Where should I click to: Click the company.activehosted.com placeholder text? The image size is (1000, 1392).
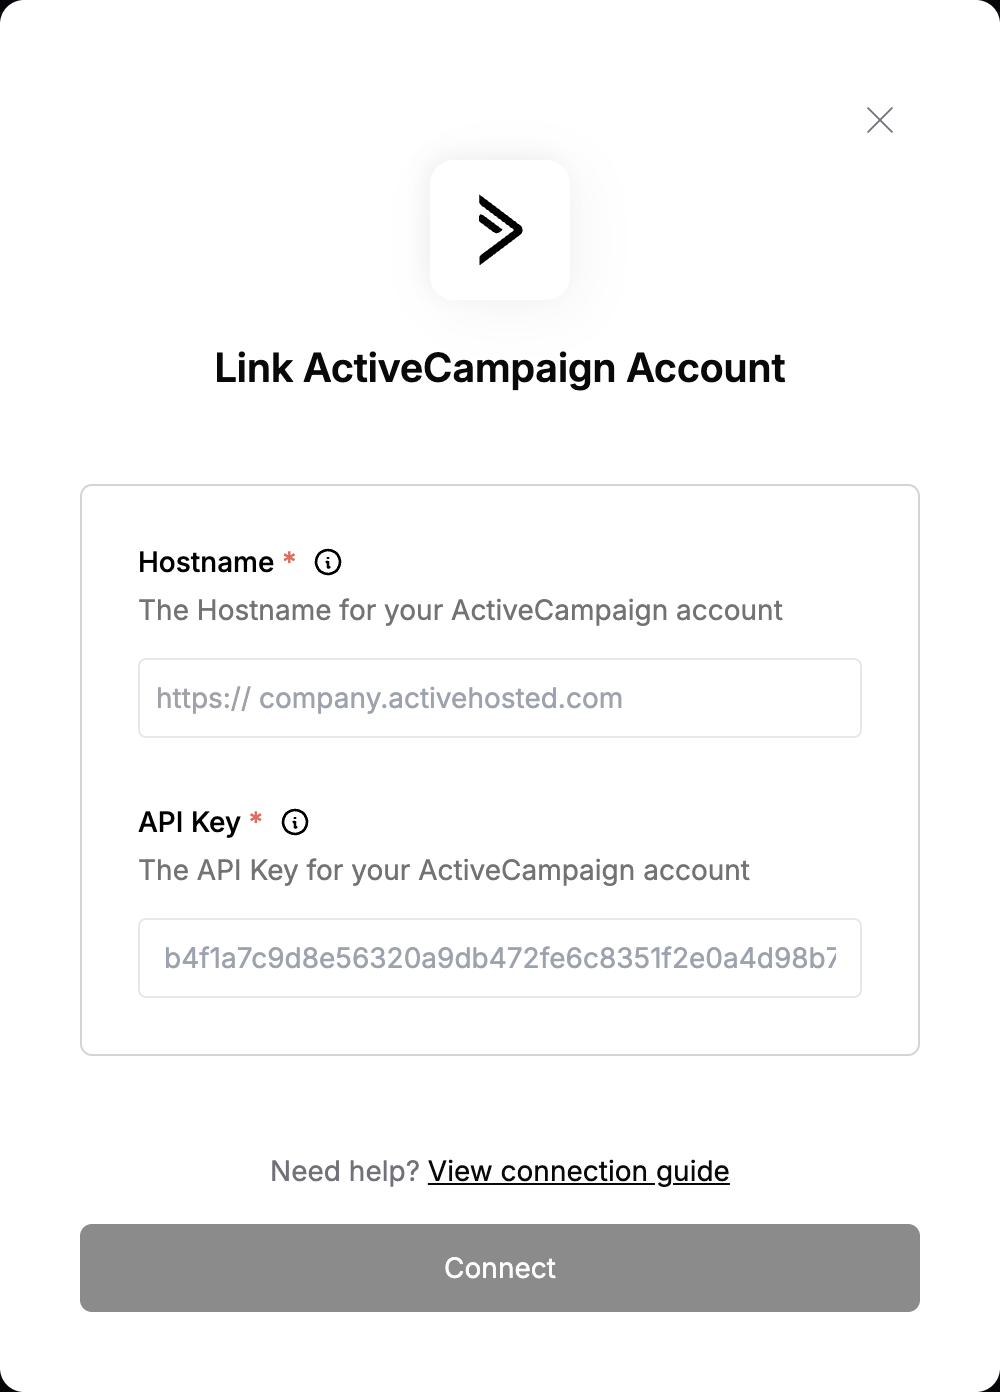tap(441, 698)
